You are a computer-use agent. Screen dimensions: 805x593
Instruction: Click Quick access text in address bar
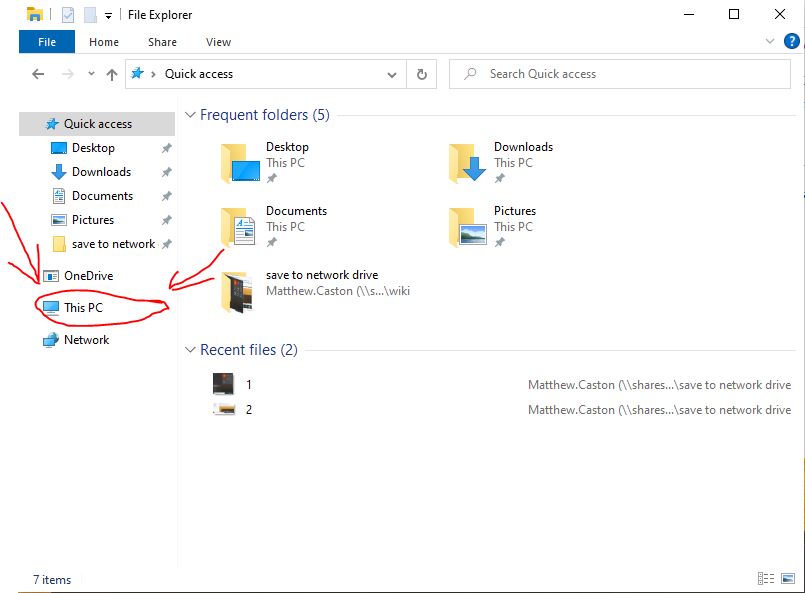[199, 74]
